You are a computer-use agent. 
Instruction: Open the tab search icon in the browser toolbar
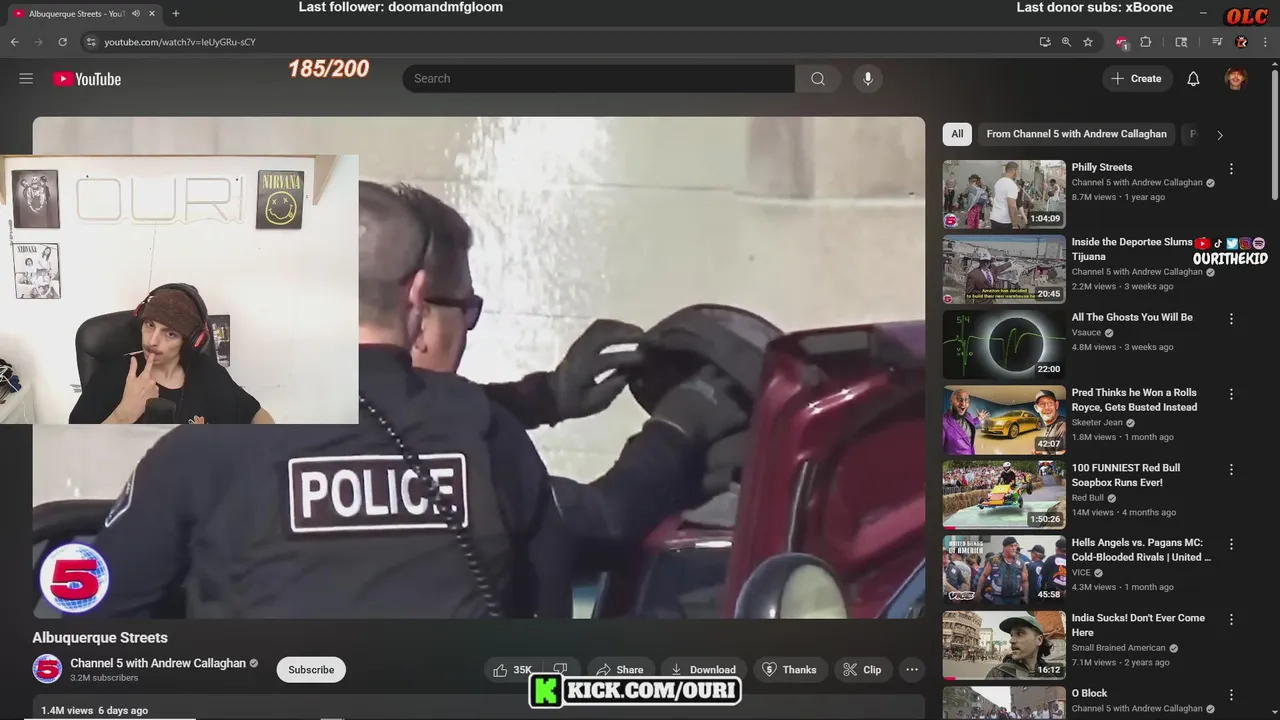point(1181,42)
